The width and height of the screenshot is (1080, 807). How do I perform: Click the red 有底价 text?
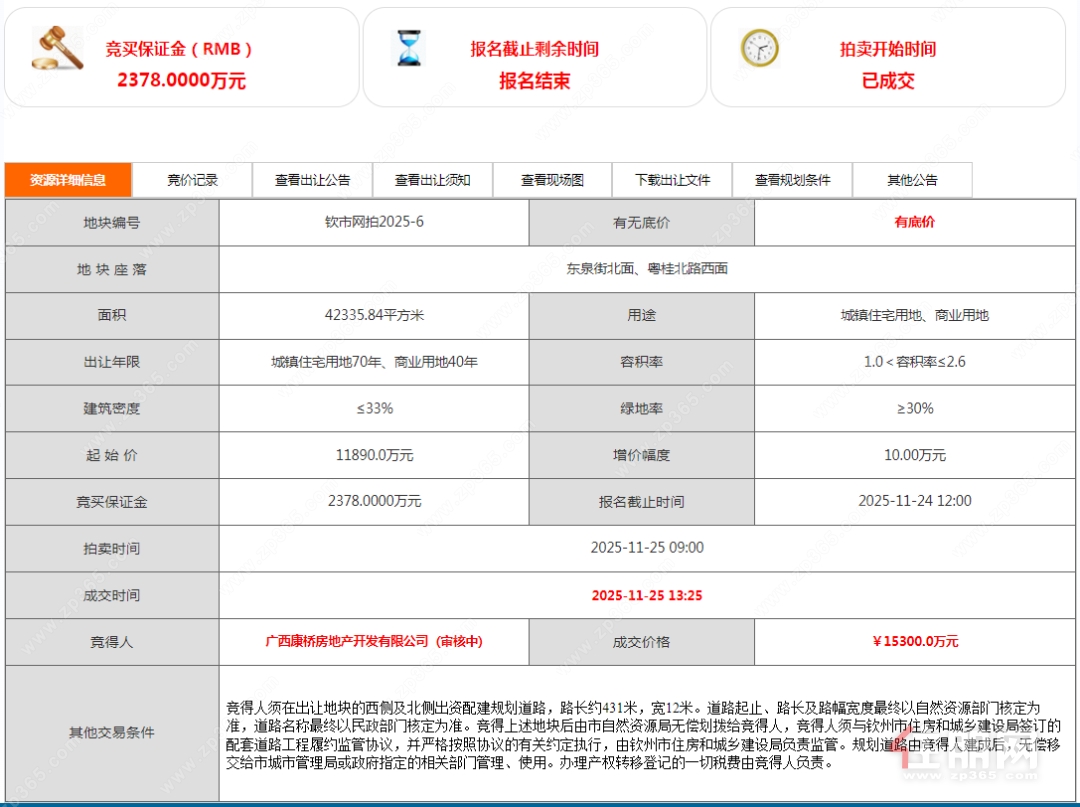pos(914,222)
